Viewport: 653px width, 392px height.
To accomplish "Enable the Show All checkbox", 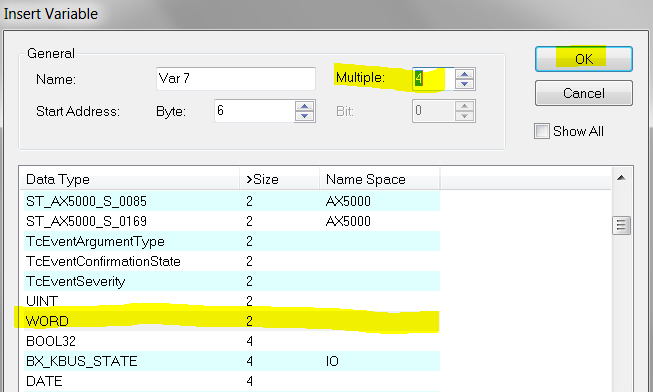I will [x=542, y=131].
